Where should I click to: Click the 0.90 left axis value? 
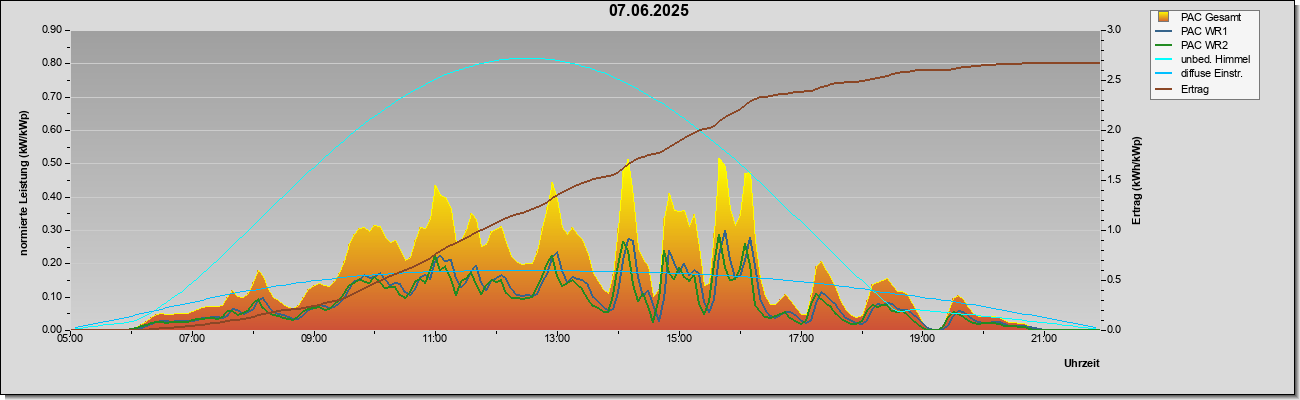tap(52, 30)
